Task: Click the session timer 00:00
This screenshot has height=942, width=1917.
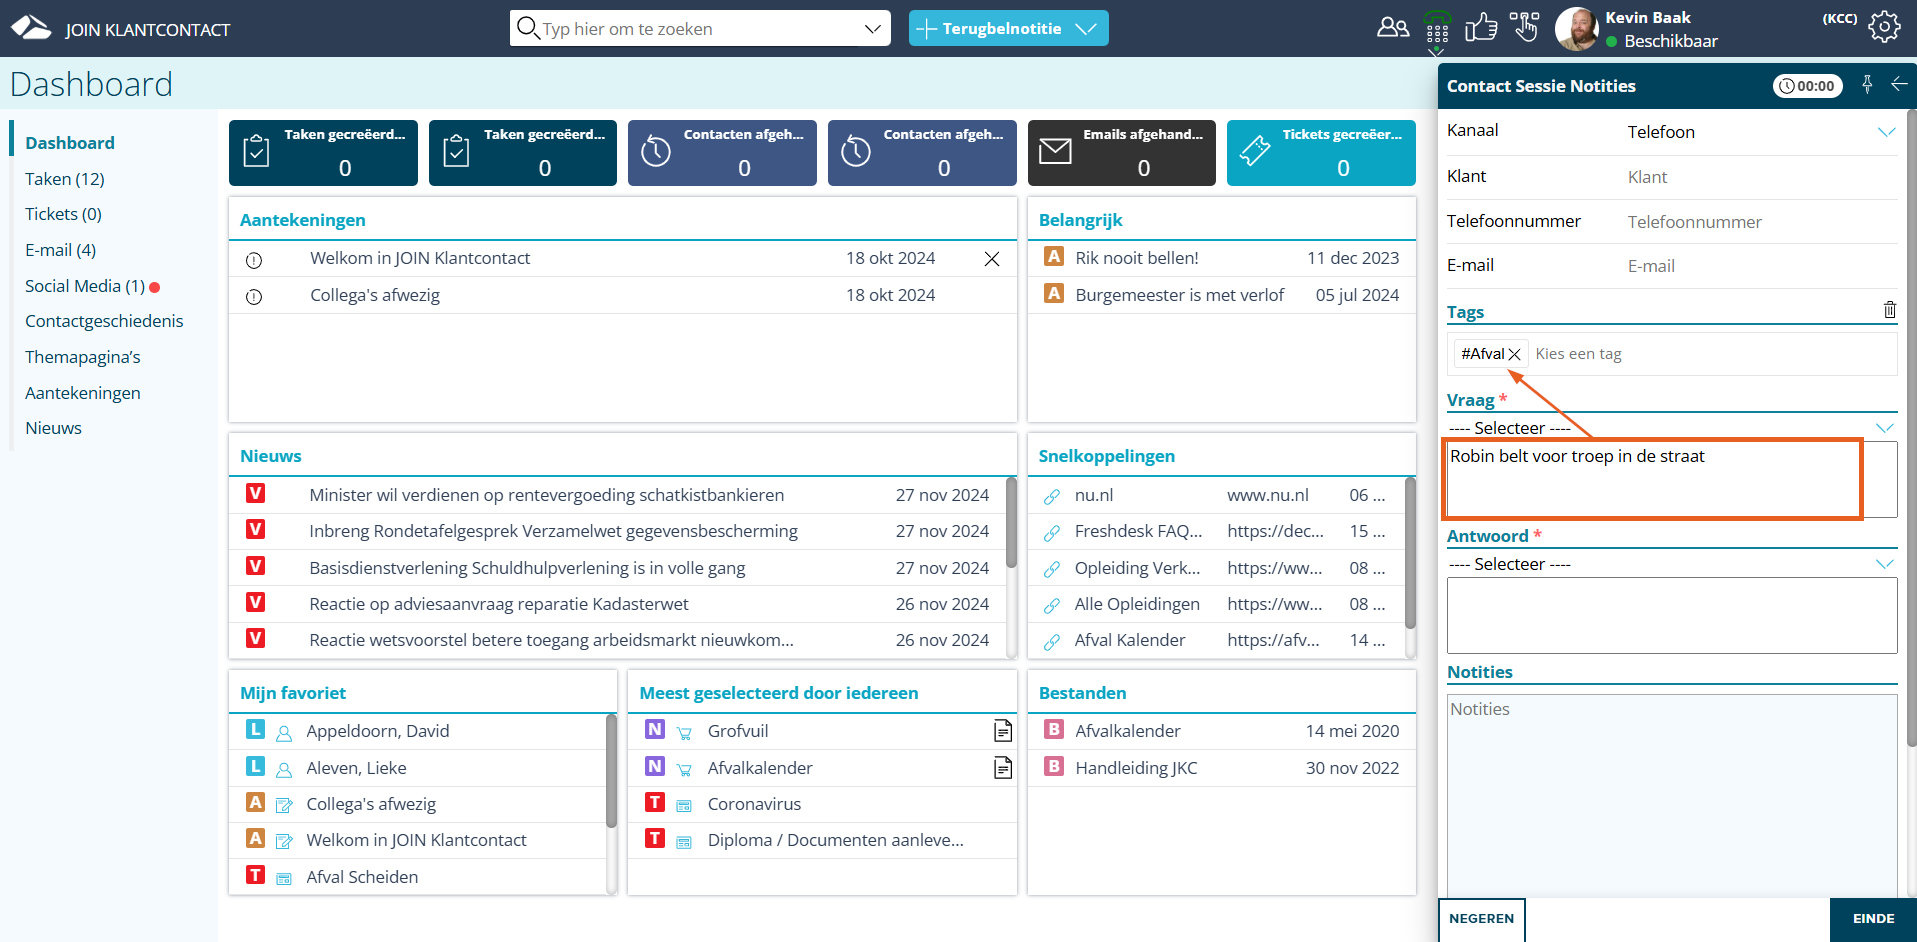Action: pyautogui.click(x=1807, y=86)
